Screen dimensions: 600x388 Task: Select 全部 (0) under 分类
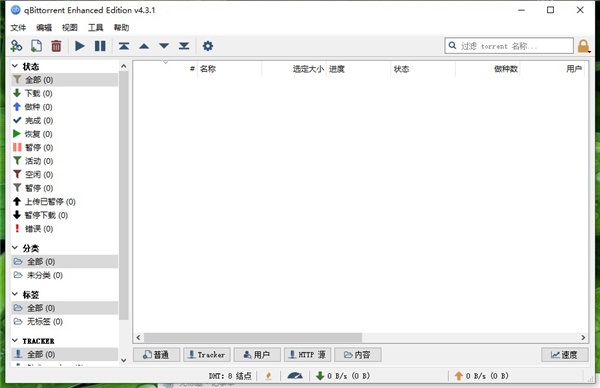click(x=64, y=262)
